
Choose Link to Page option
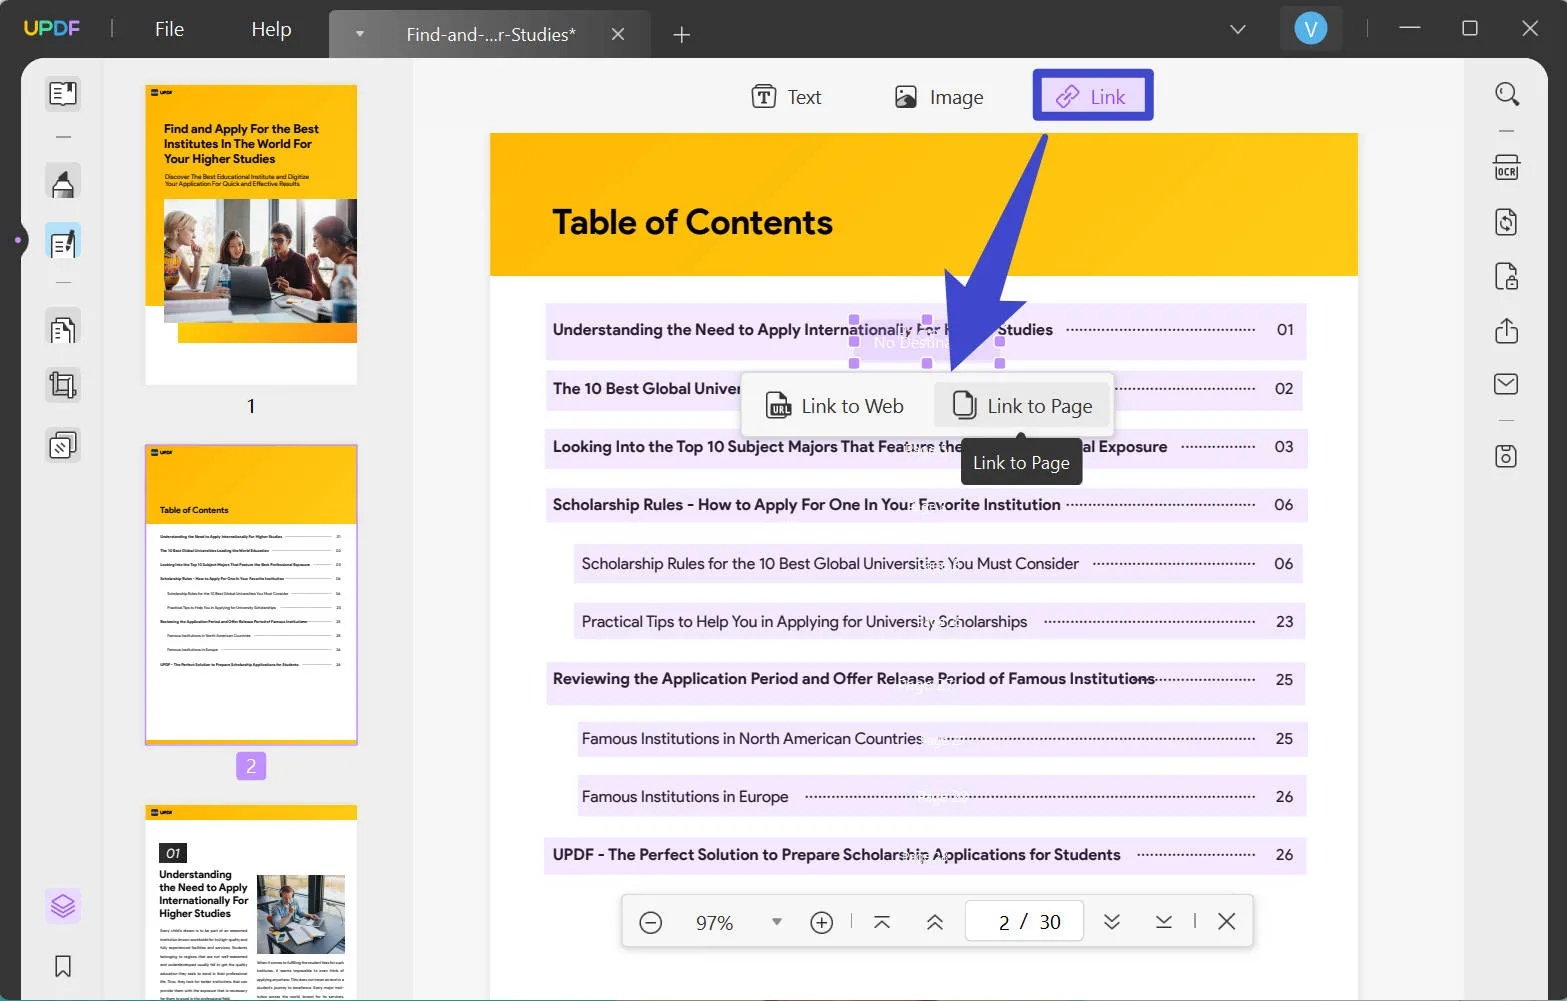point(1023,406)
